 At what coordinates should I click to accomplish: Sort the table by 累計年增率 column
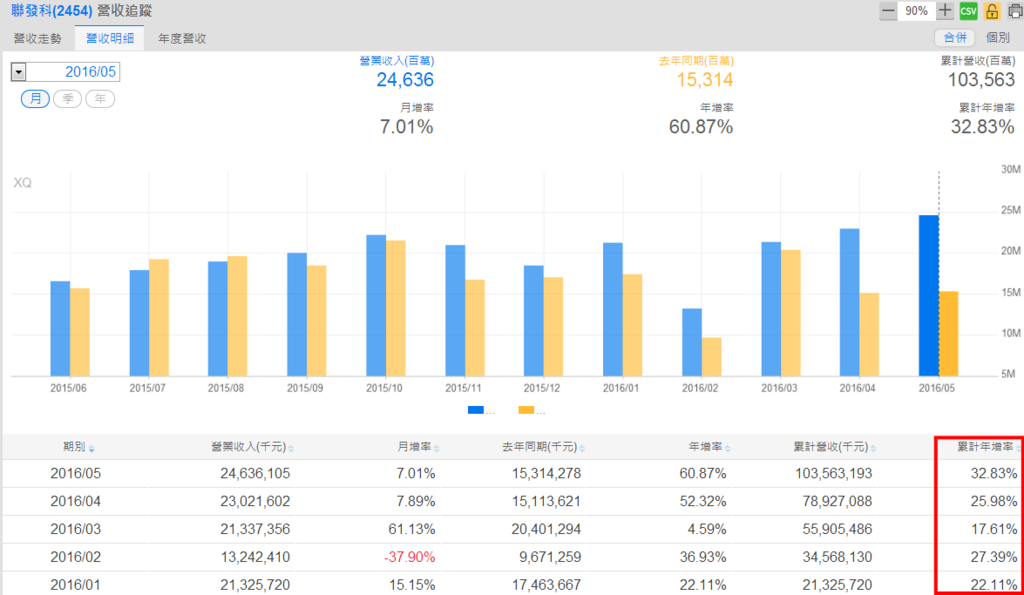click(x=989, y=447)
